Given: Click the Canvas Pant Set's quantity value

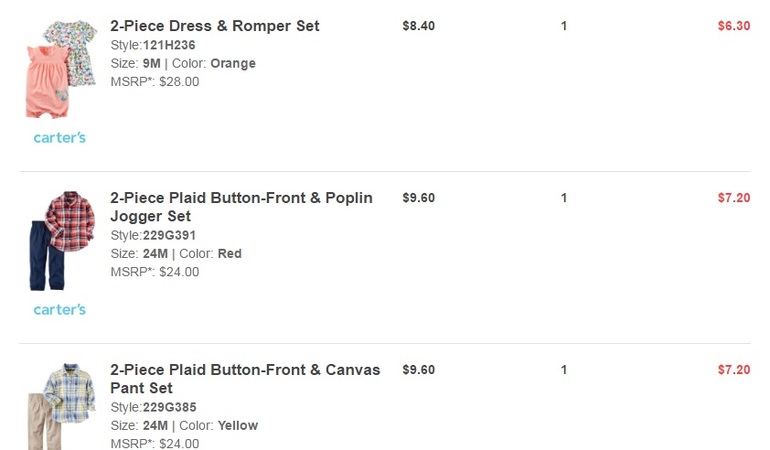Looking at the screenshot, I should pos(564,370).
